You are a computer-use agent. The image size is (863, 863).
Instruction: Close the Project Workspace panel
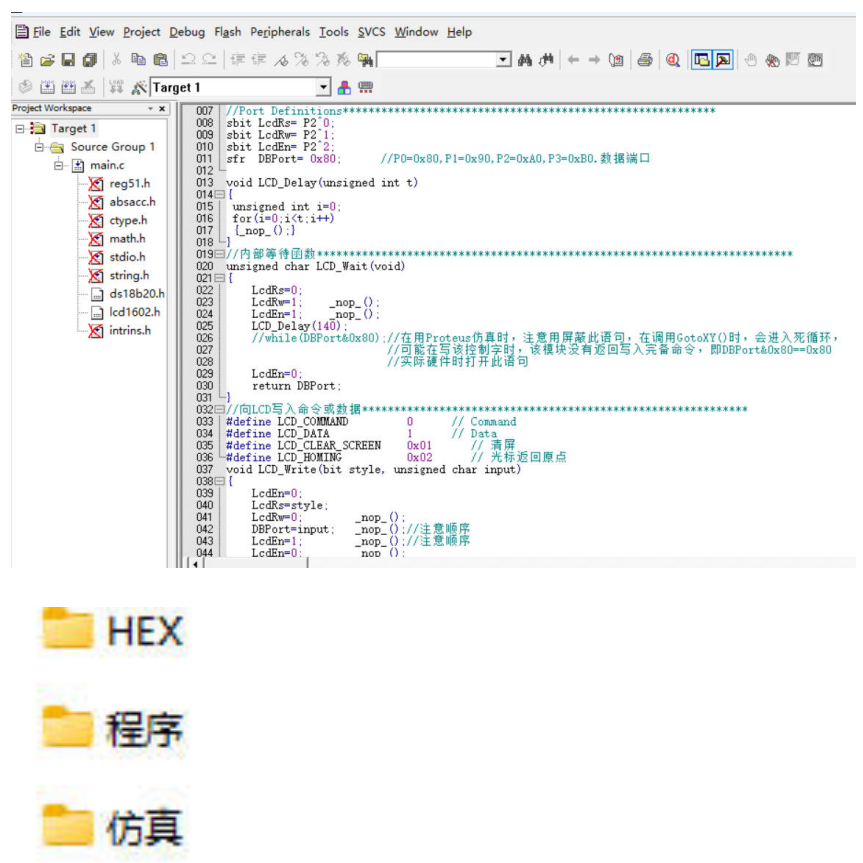163,108
